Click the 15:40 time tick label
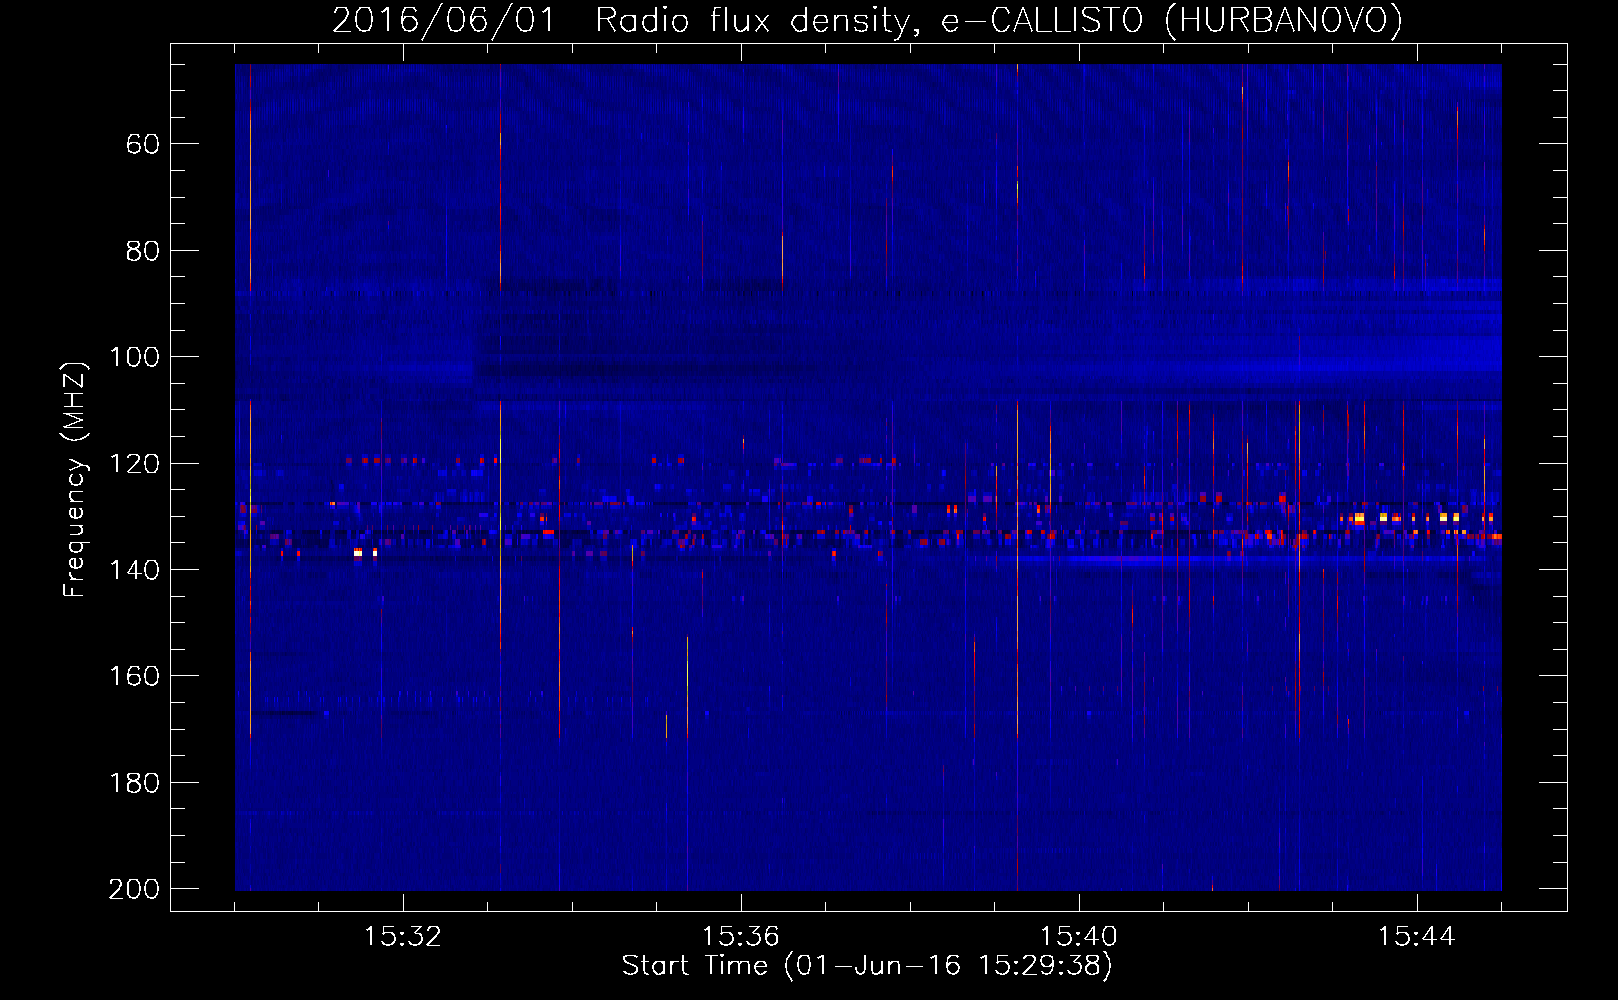 click(1079, 937)
